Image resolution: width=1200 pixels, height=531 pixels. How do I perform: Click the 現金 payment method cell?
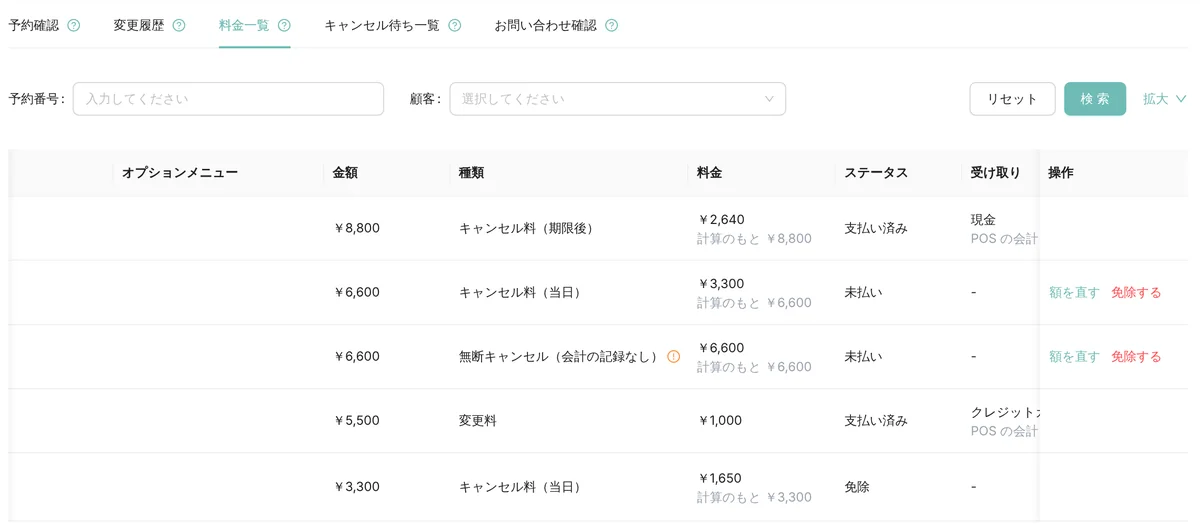[983, 220]
